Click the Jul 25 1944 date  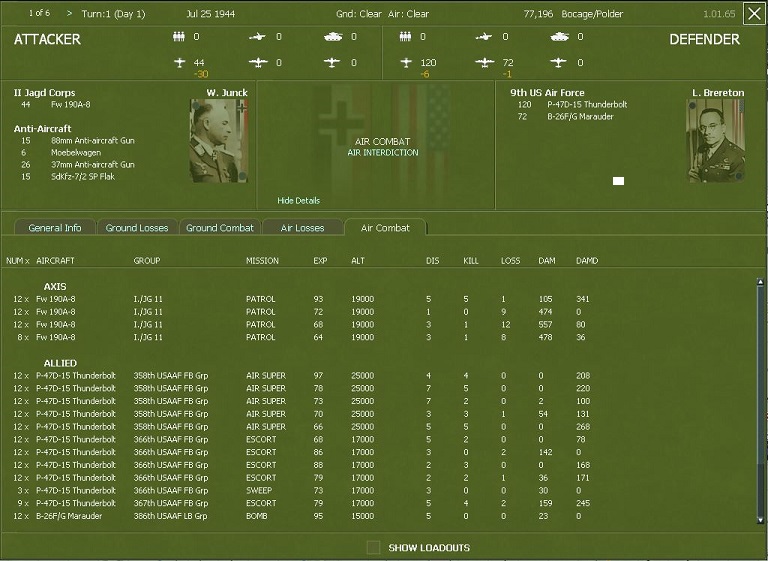click(211, 14)
